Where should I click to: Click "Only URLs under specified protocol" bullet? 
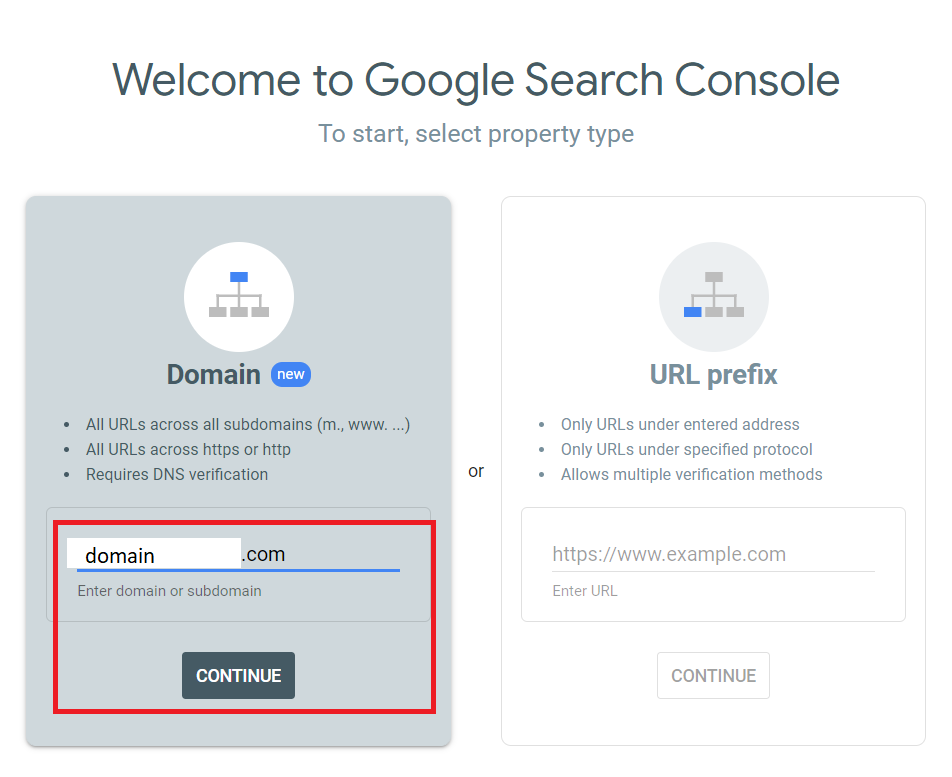687,449
